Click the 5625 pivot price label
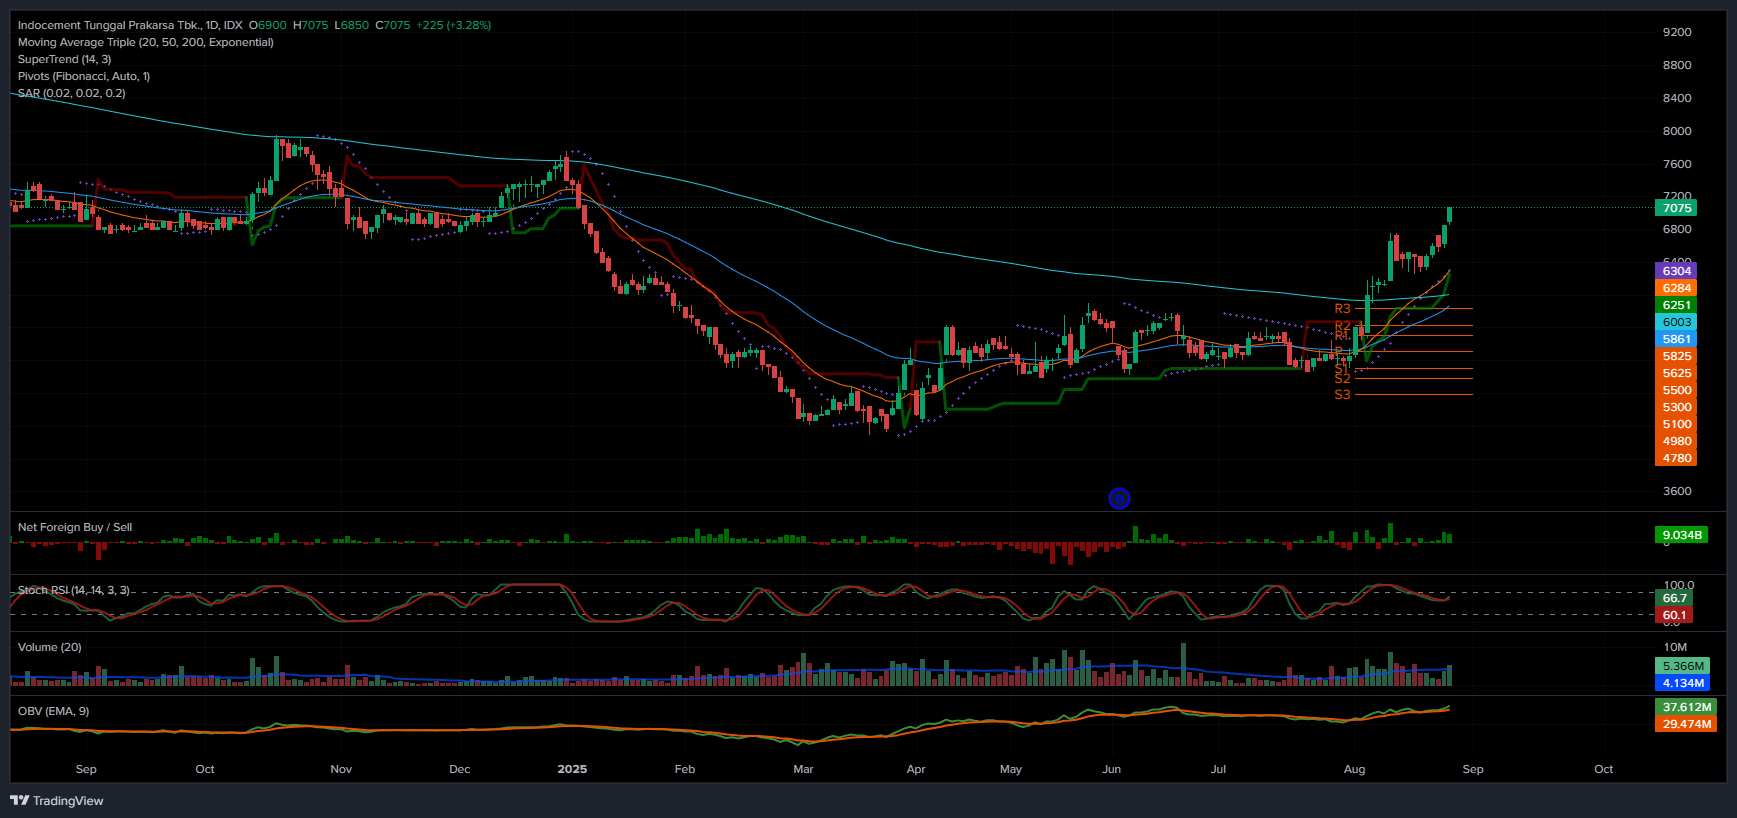 tap(1676, 373)
